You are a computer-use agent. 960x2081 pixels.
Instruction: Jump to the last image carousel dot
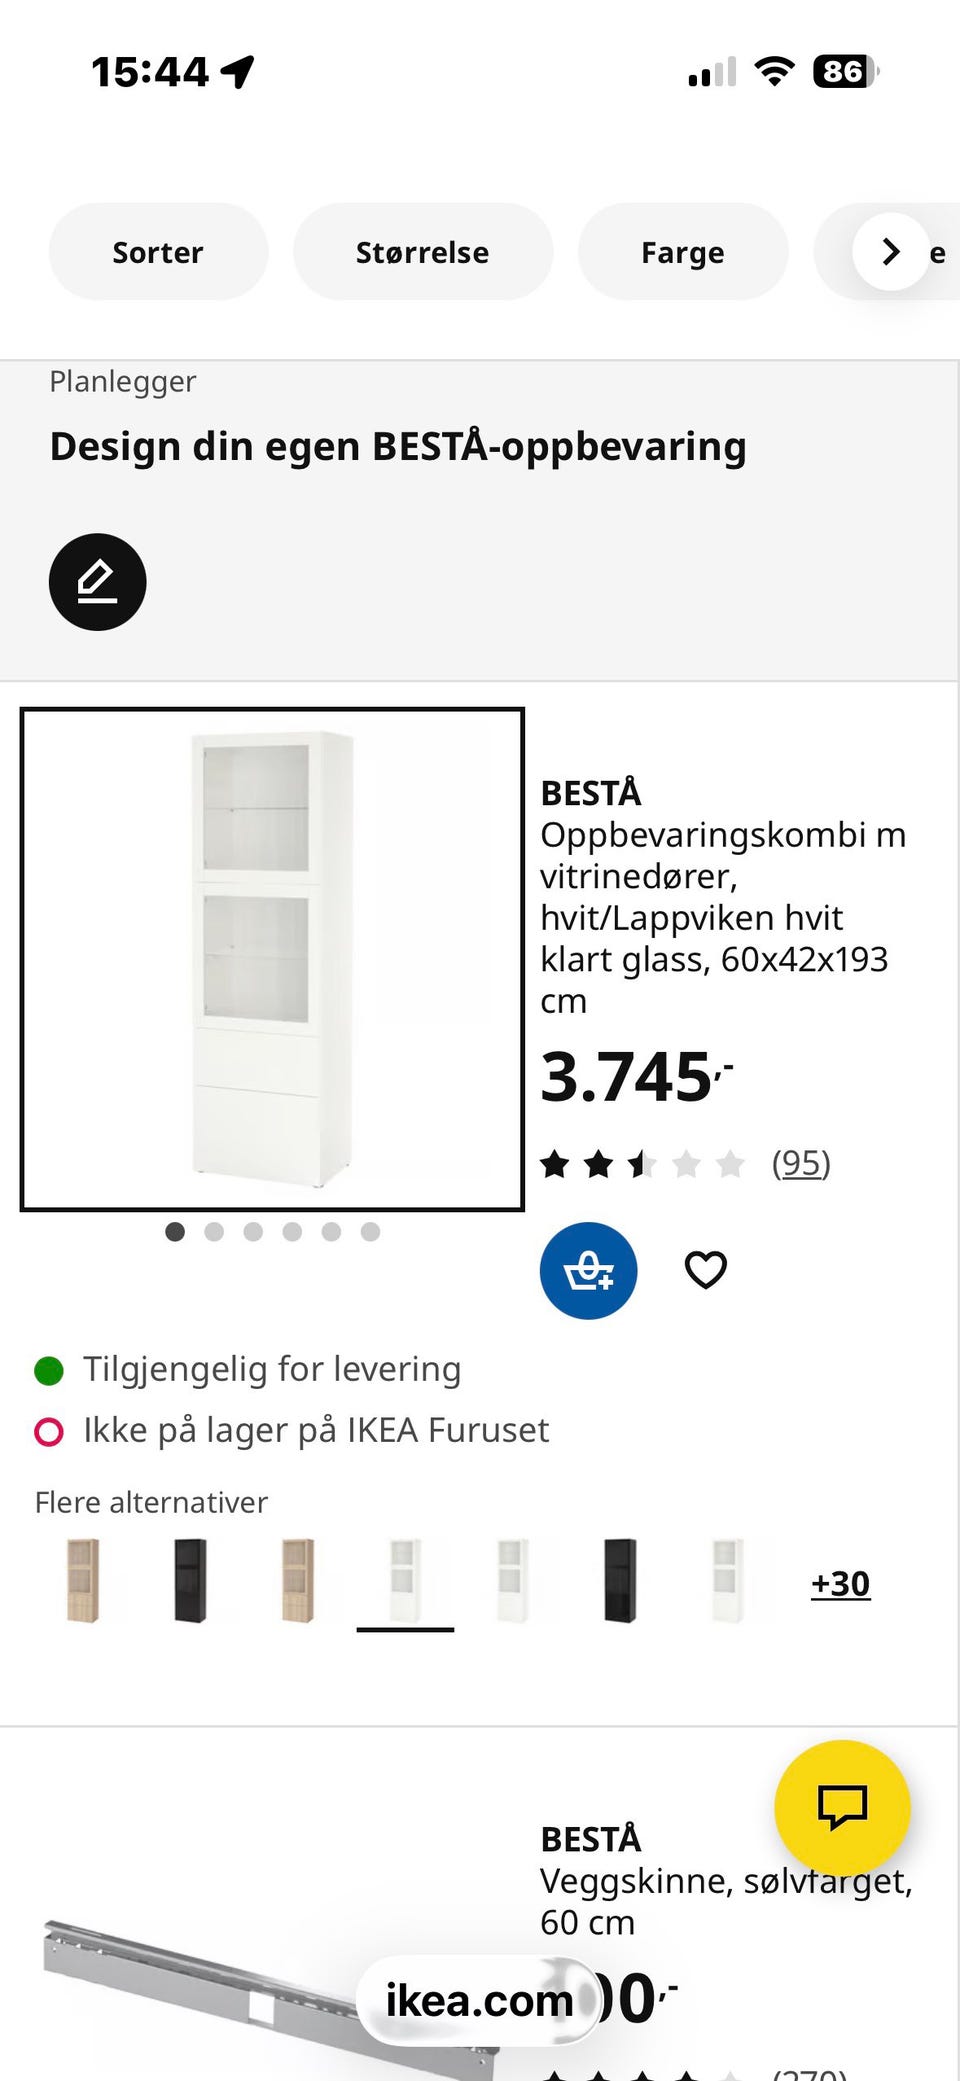(370, 1232)
